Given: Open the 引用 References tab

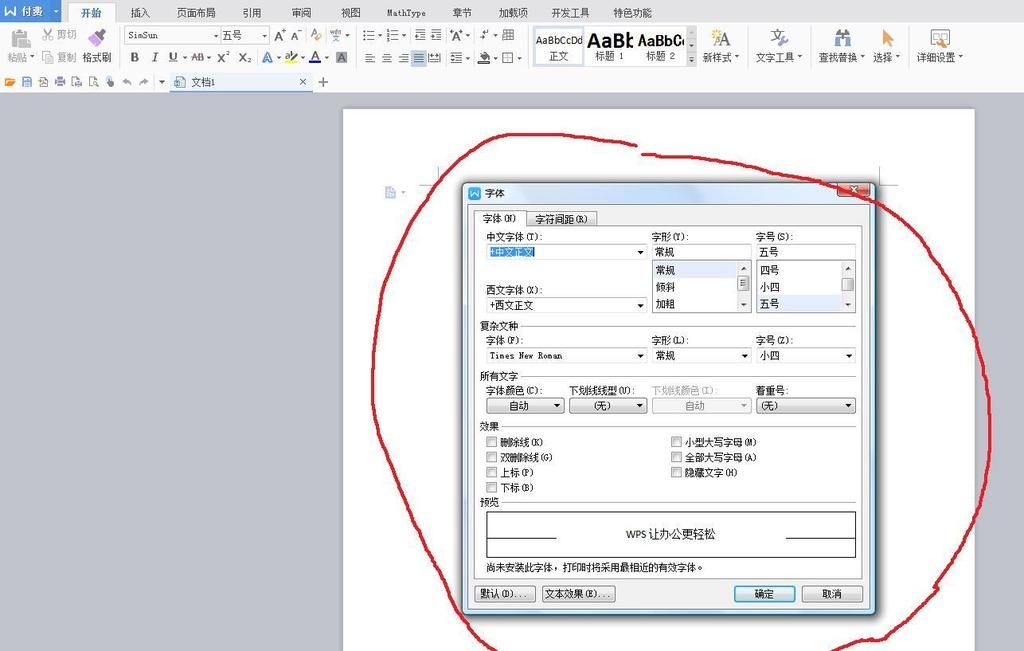Looking at the screenshot, I should click(x=252, y=12).
